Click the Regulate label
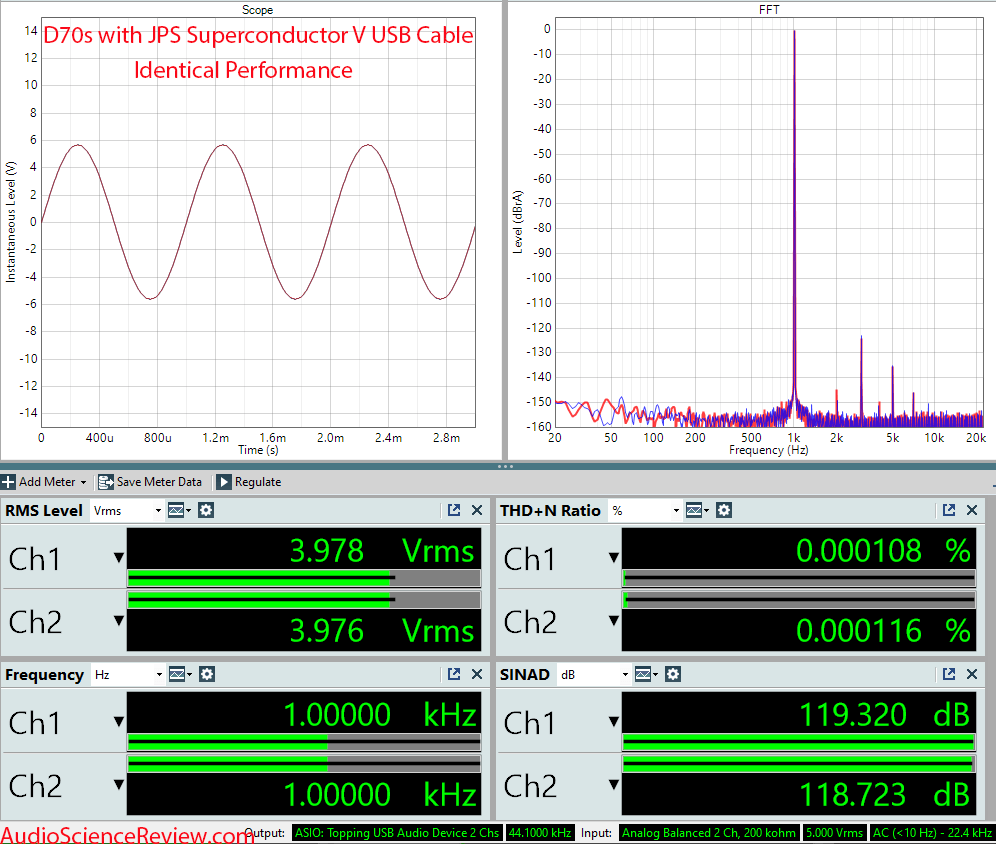The image size is (996, 844). coord(258,482)
